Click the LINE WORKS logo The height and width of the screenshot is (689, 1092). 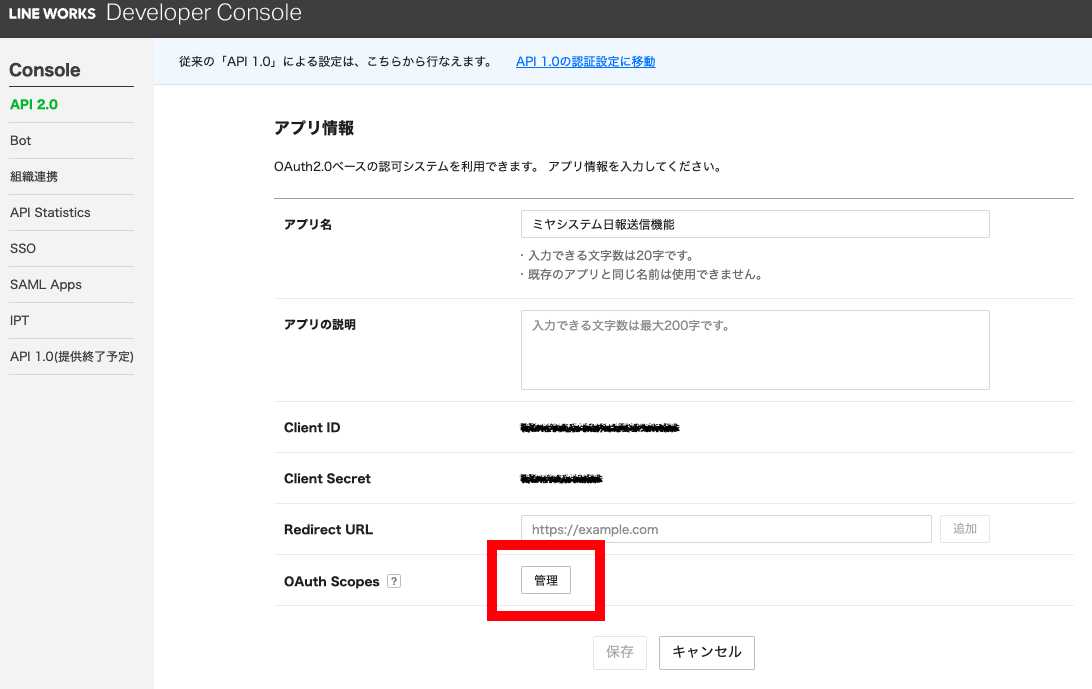pyautogui.click(x=52, y=13)
